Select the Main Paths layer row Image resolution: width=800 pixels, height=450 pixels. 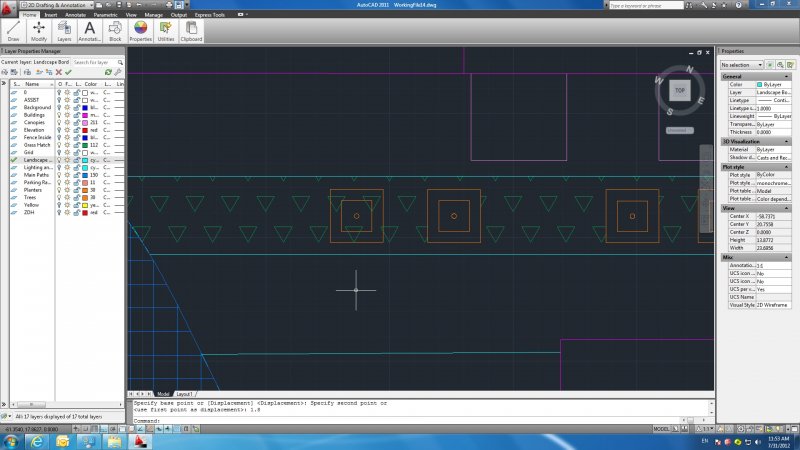67,175
